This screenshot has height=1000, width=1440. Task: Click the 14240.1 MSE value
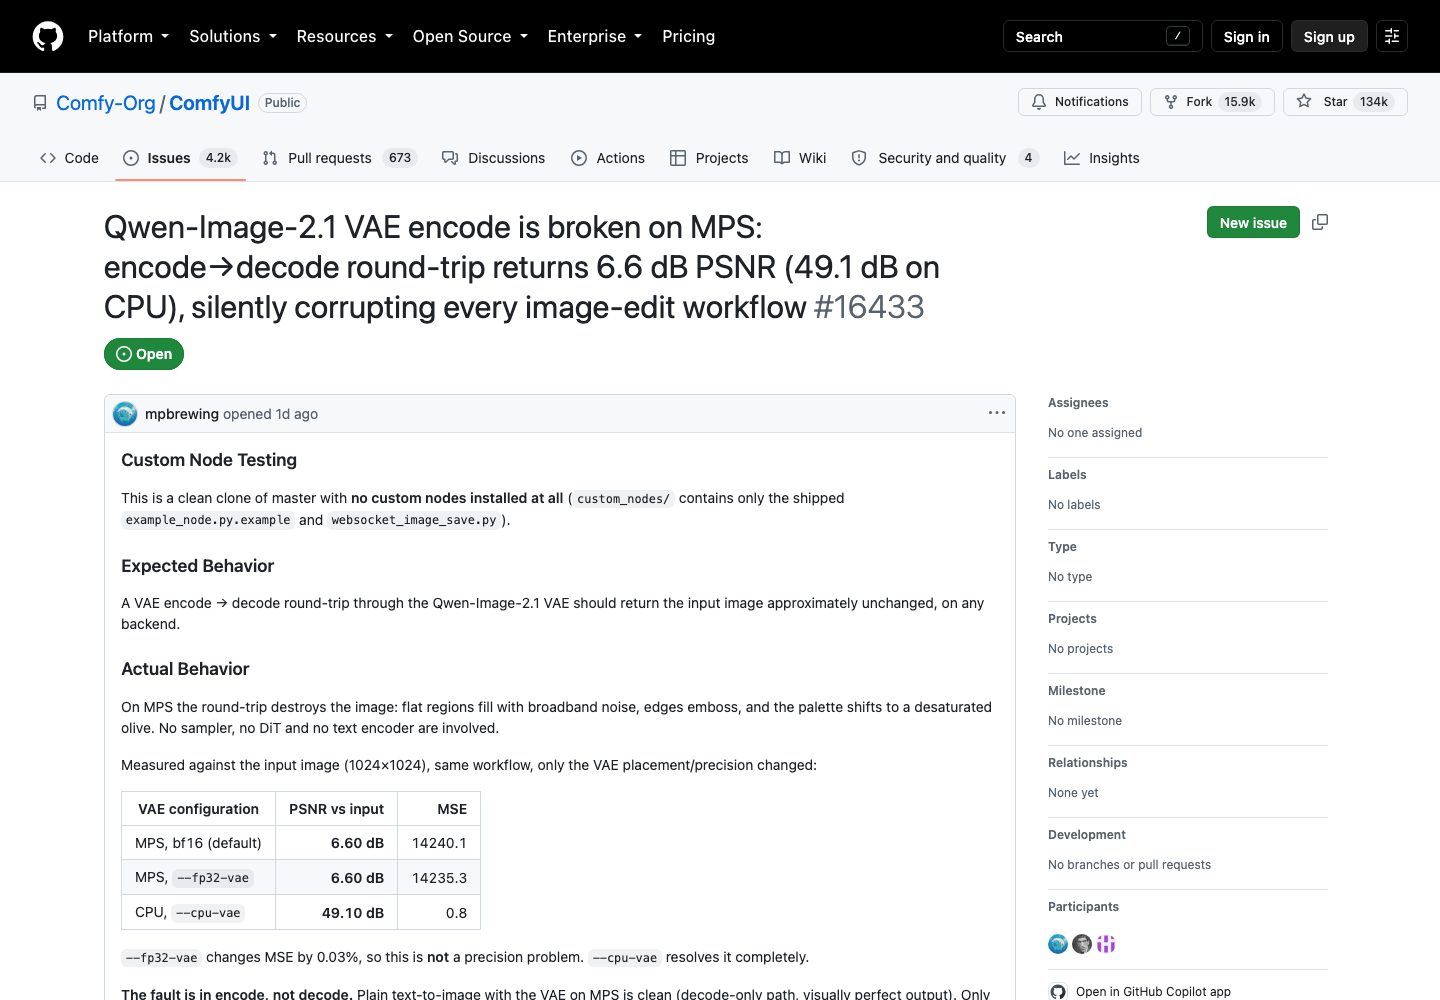point(439,843)
